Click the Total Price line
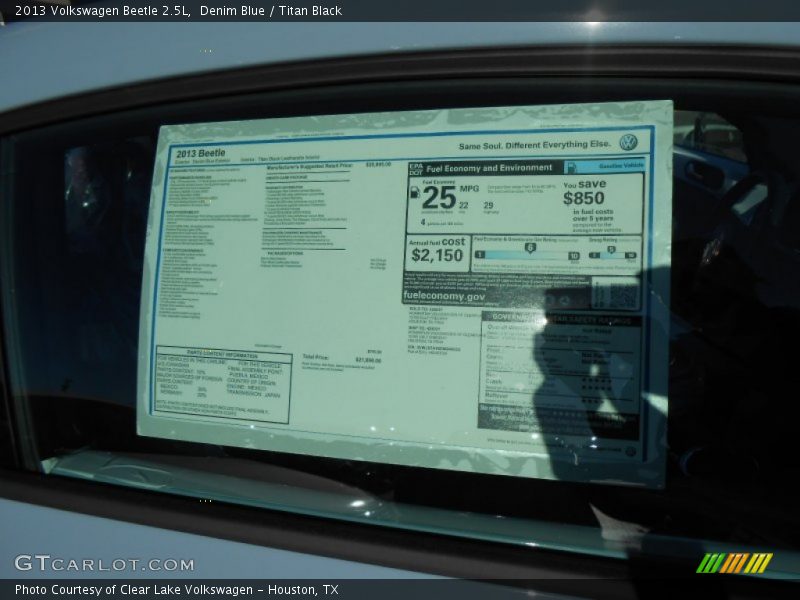Screen dimensions: 800x600 (341, 358)
